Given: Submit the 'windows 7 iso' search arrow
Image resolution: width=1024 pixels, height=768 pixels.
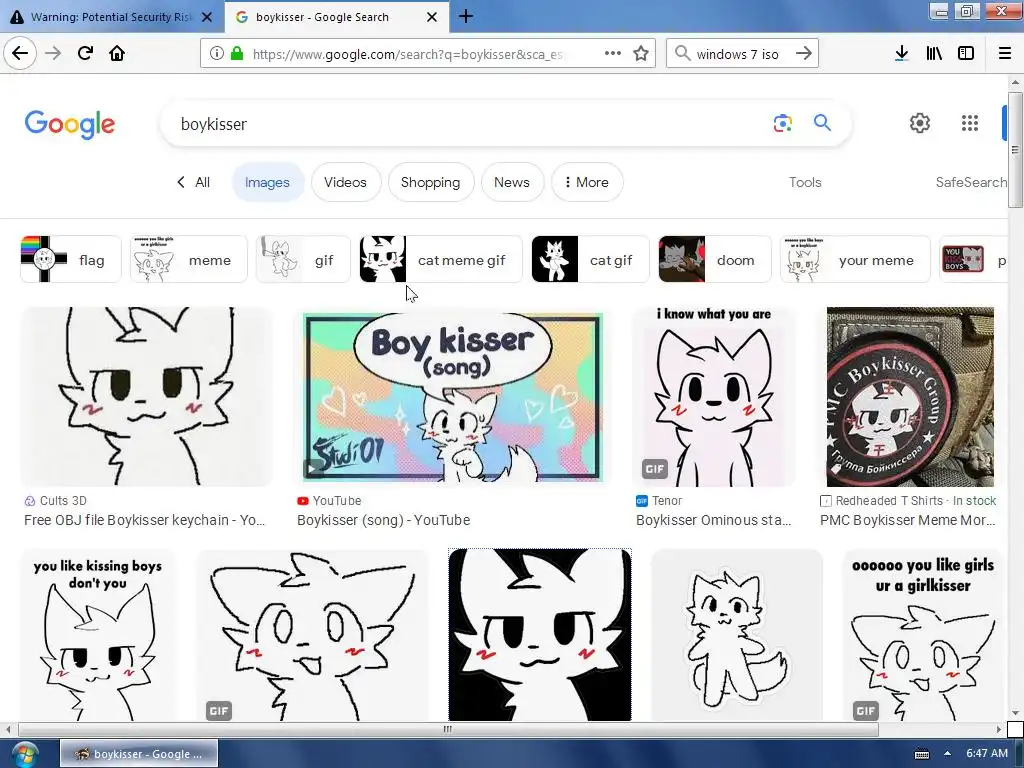Looking at the screenshot, I should 804,54.
